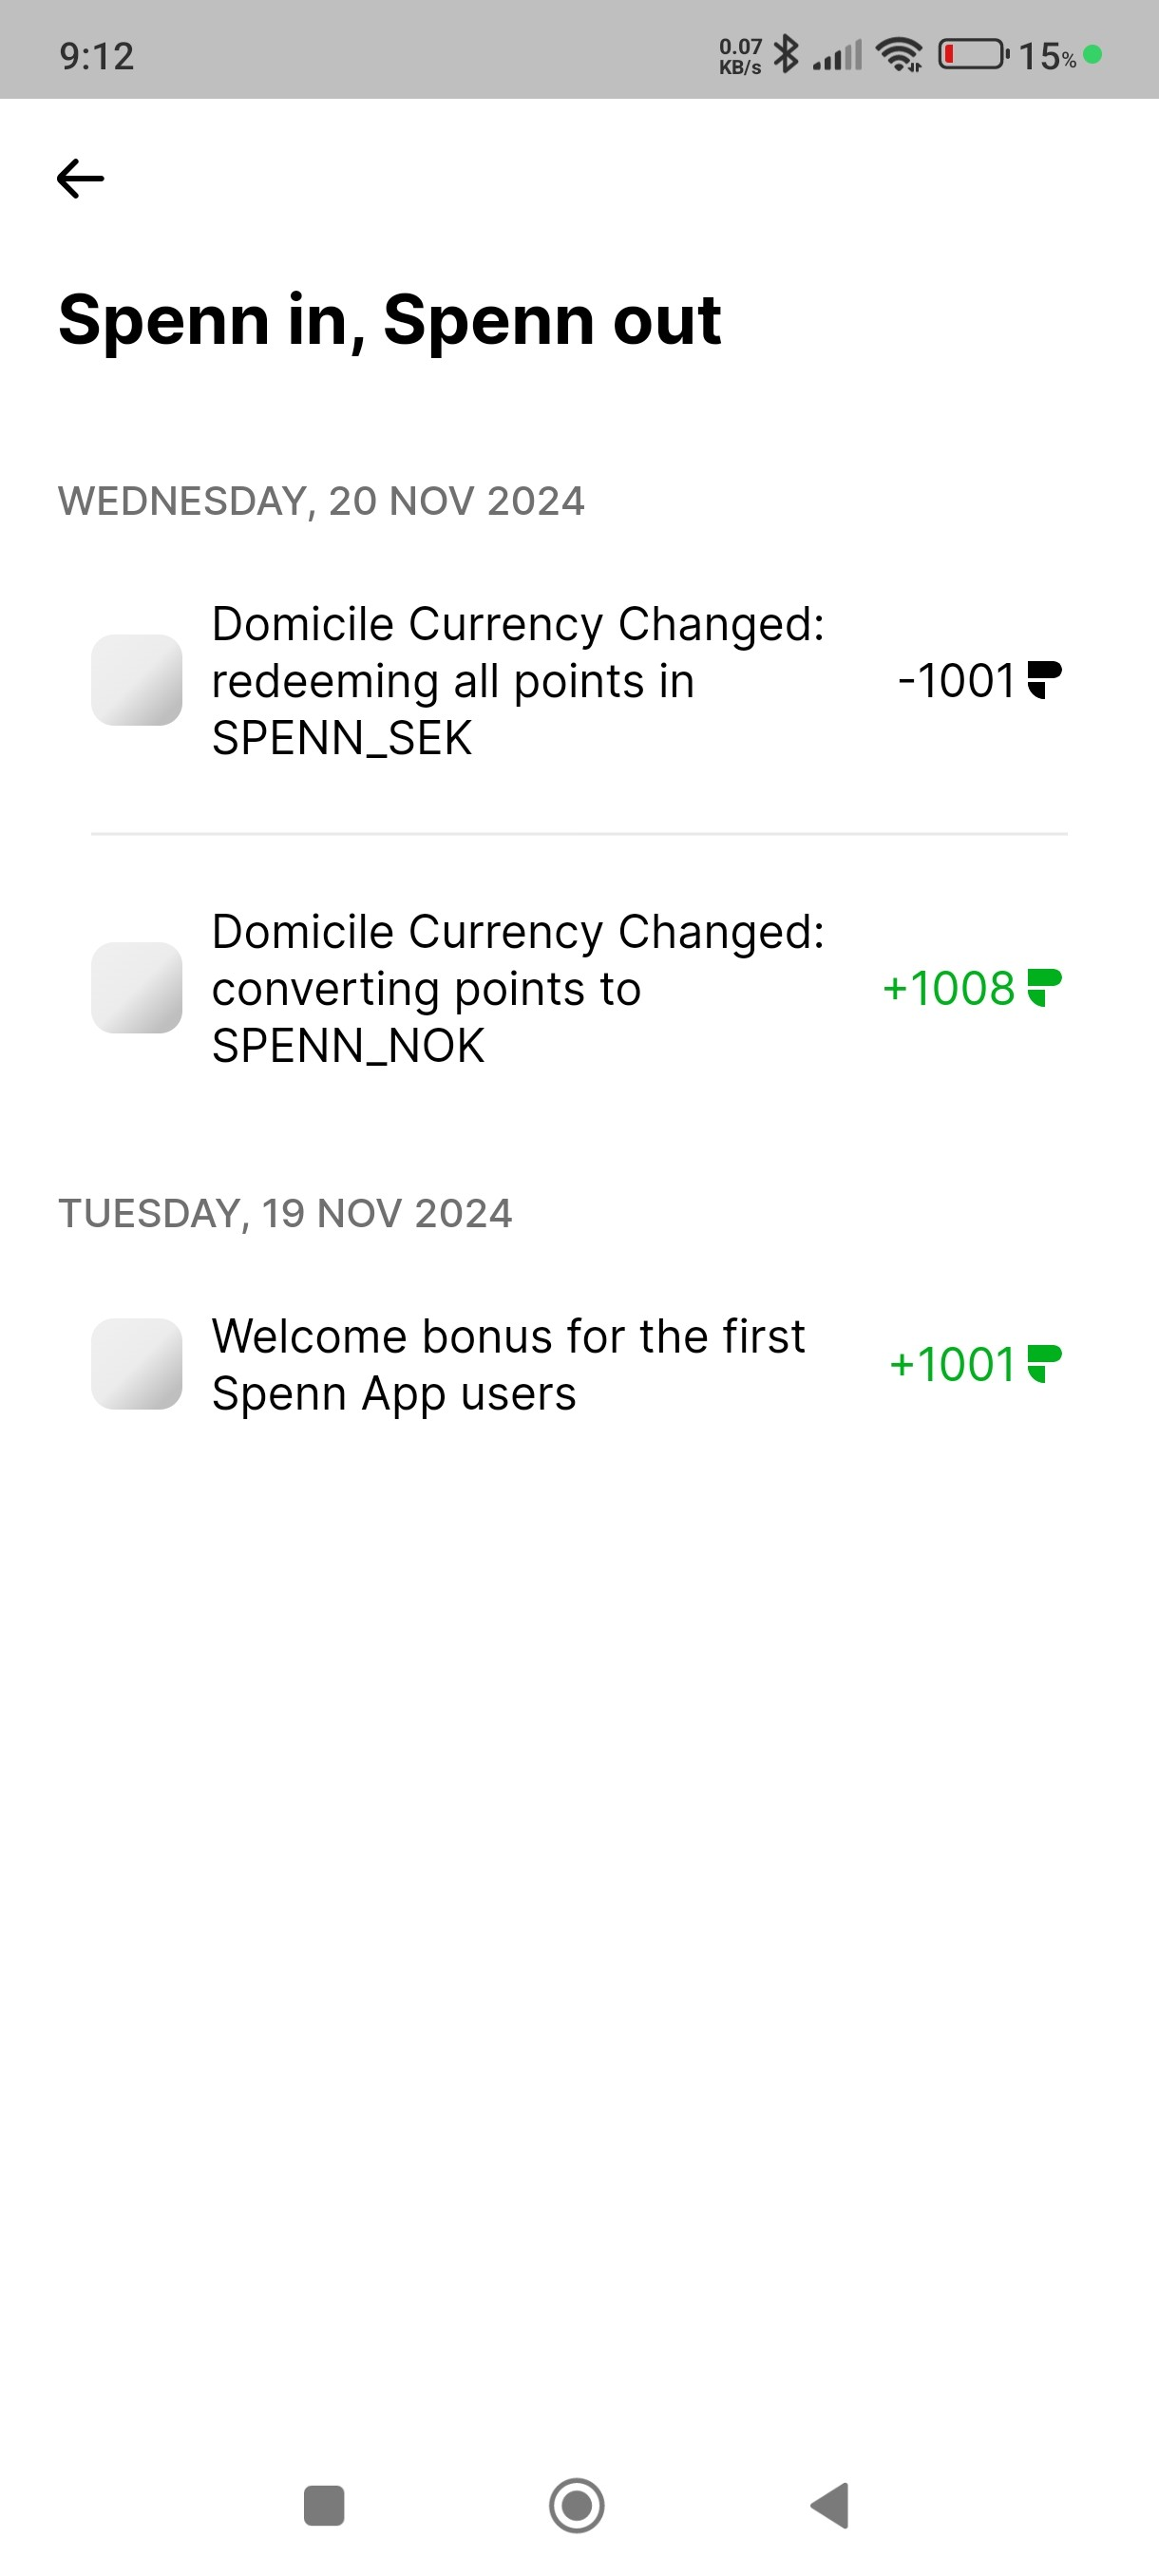Tap the black Spenn point icon by -1001

(1044, 680)
